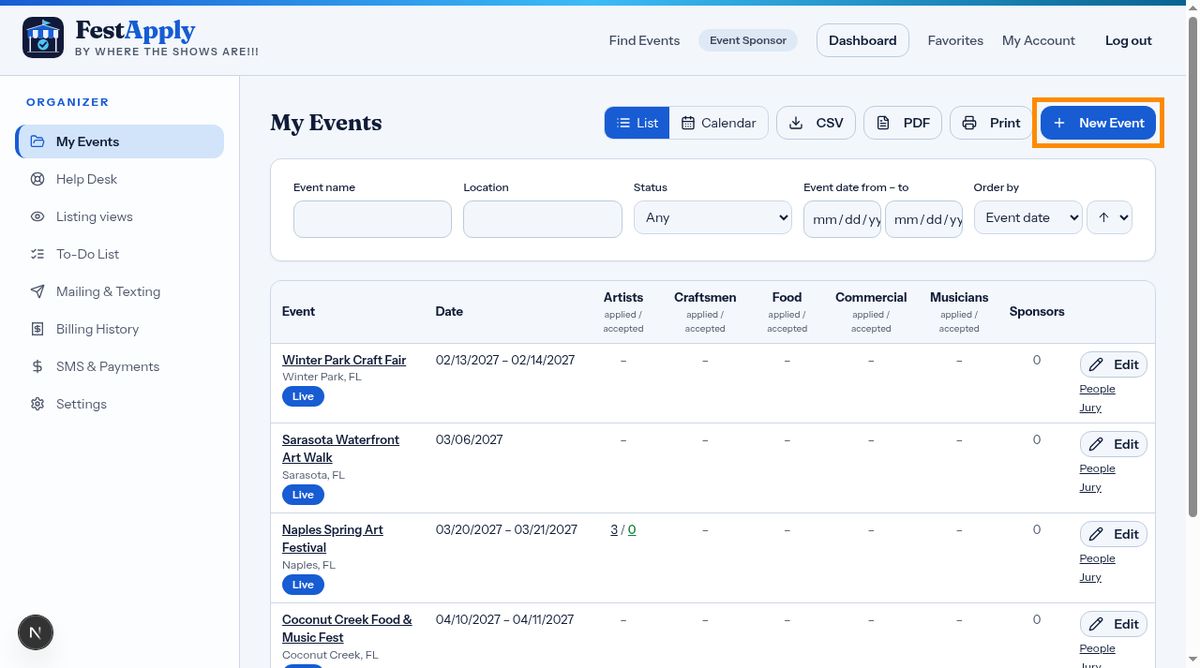Export events as PDF
This screenshot has height=668, width=1200.
[x=903, y=123]
